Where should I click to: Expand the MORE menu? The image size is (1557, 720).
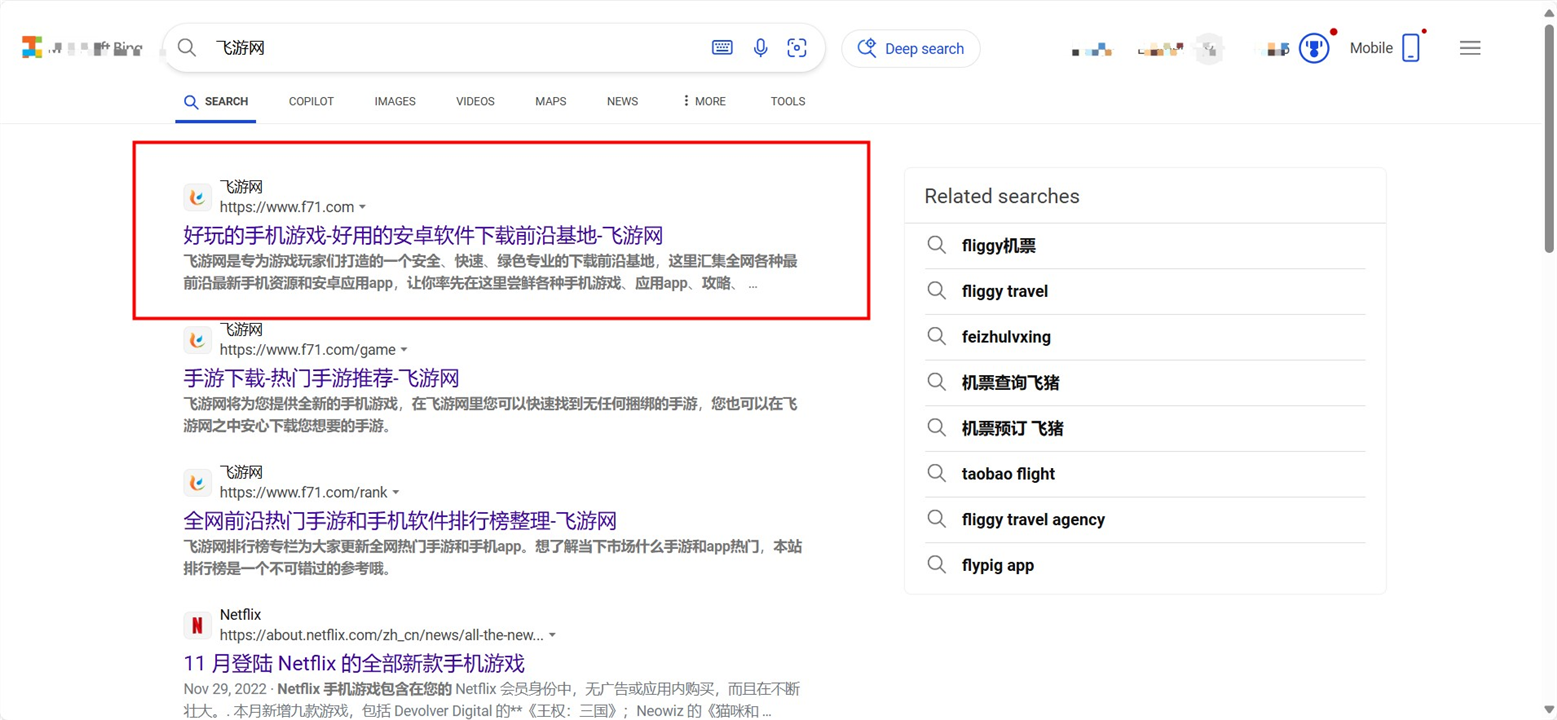[x=704, y=101]
